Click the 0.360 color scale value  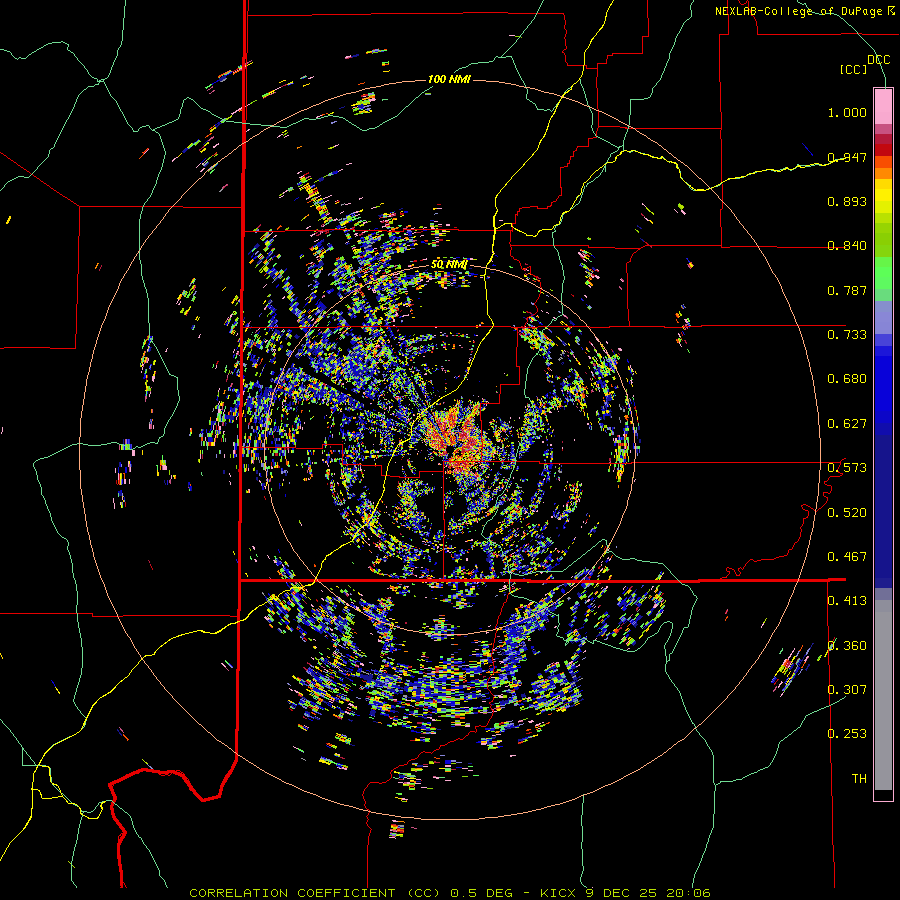pos(847,646)
